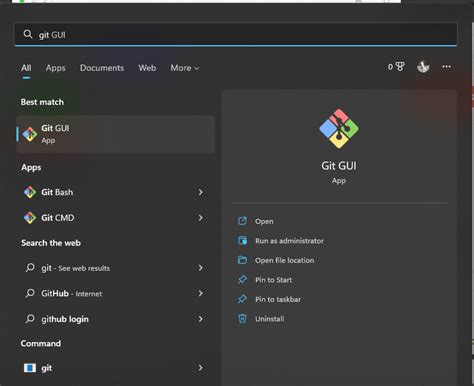Open the three-dot options menu
Viewport: 474px width, 386px height.
pyautogui.click(x=446, y=67)
